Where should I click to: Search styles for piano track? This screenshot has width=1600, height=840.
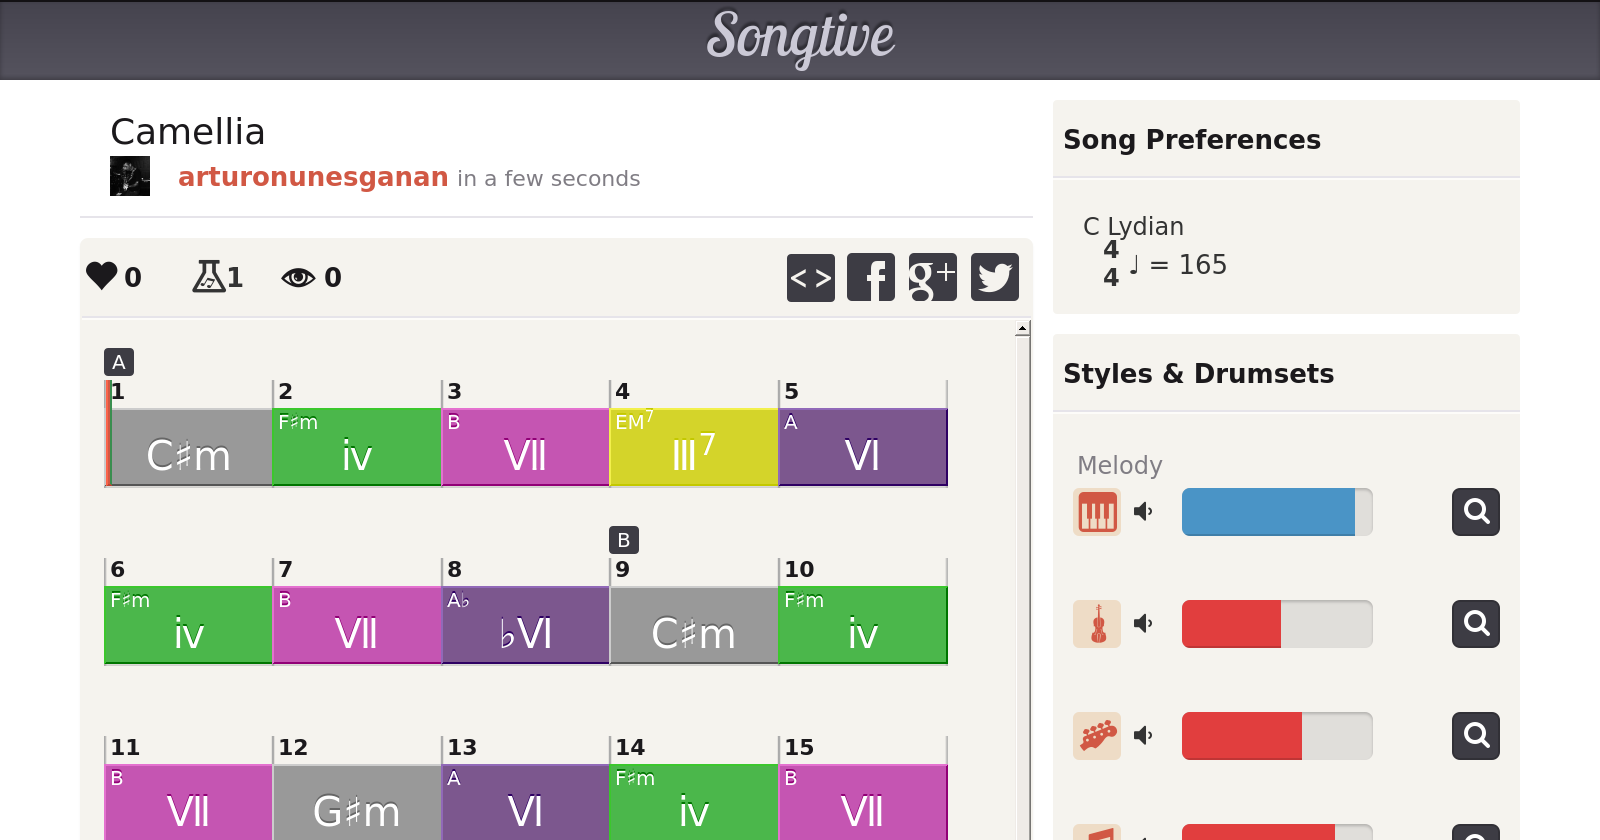click(x=1475, y=512)
